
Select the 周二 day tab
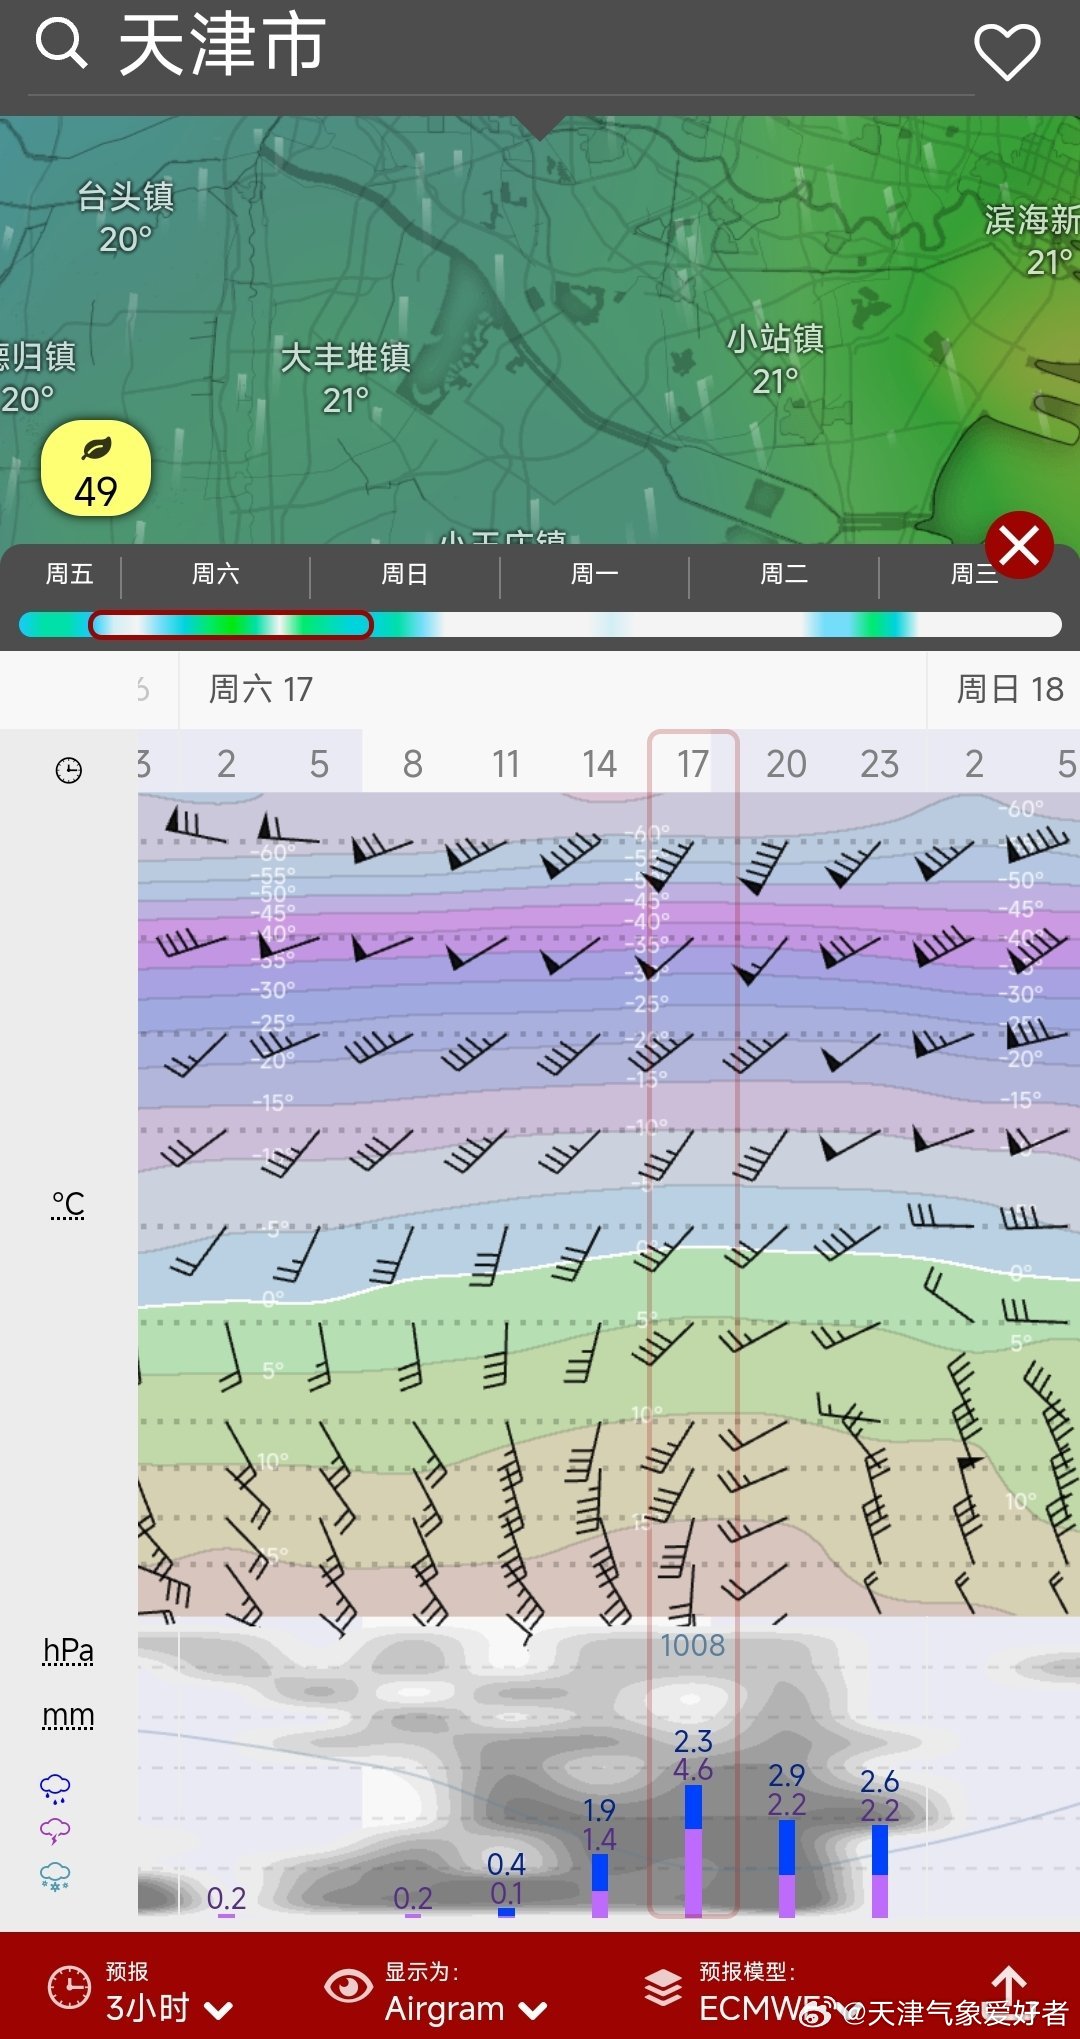pos(783,574)
